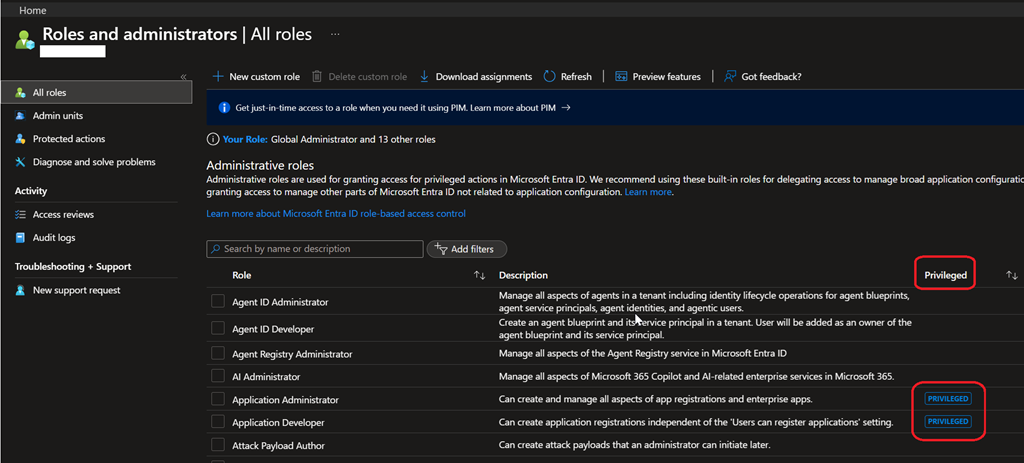Sort by Role column arrows
1024x463 pixels.
coord(479,275)
